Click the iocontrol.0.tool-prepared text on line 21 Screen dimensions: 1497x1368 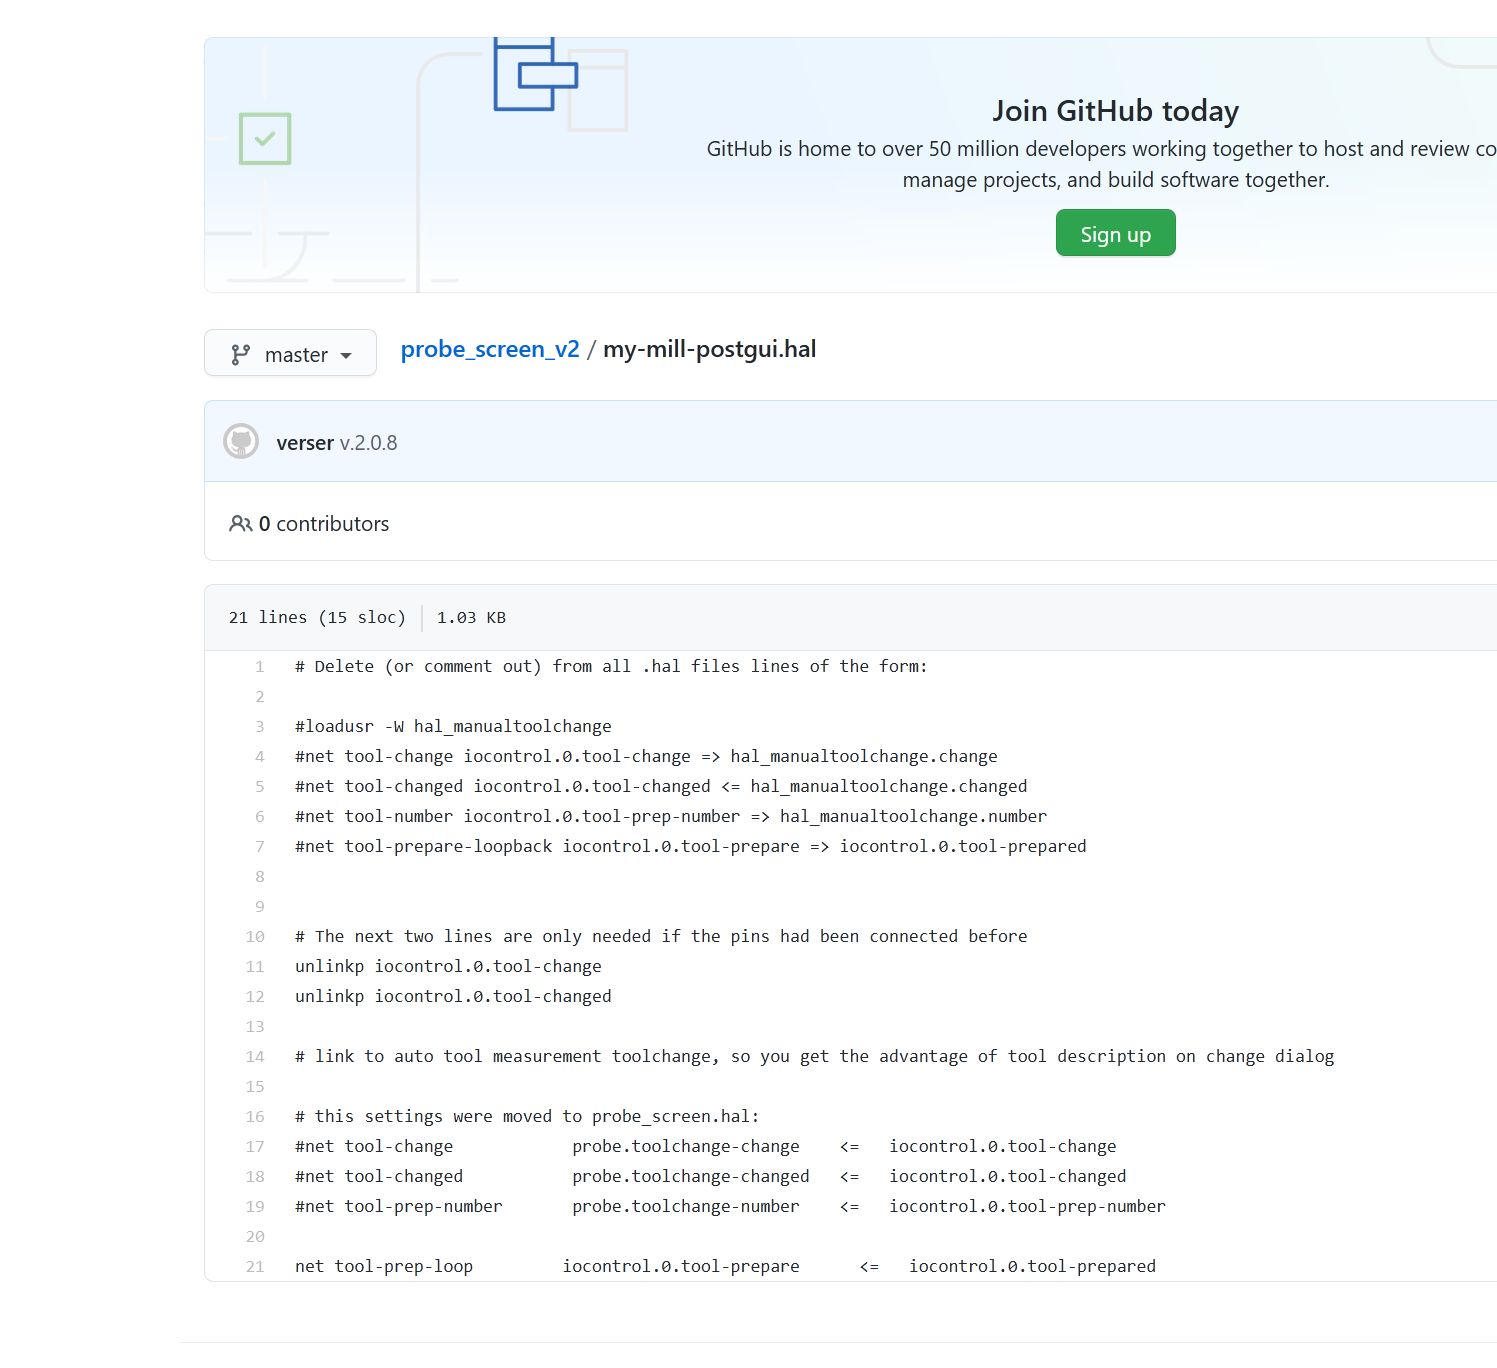coord(1032,1266)
